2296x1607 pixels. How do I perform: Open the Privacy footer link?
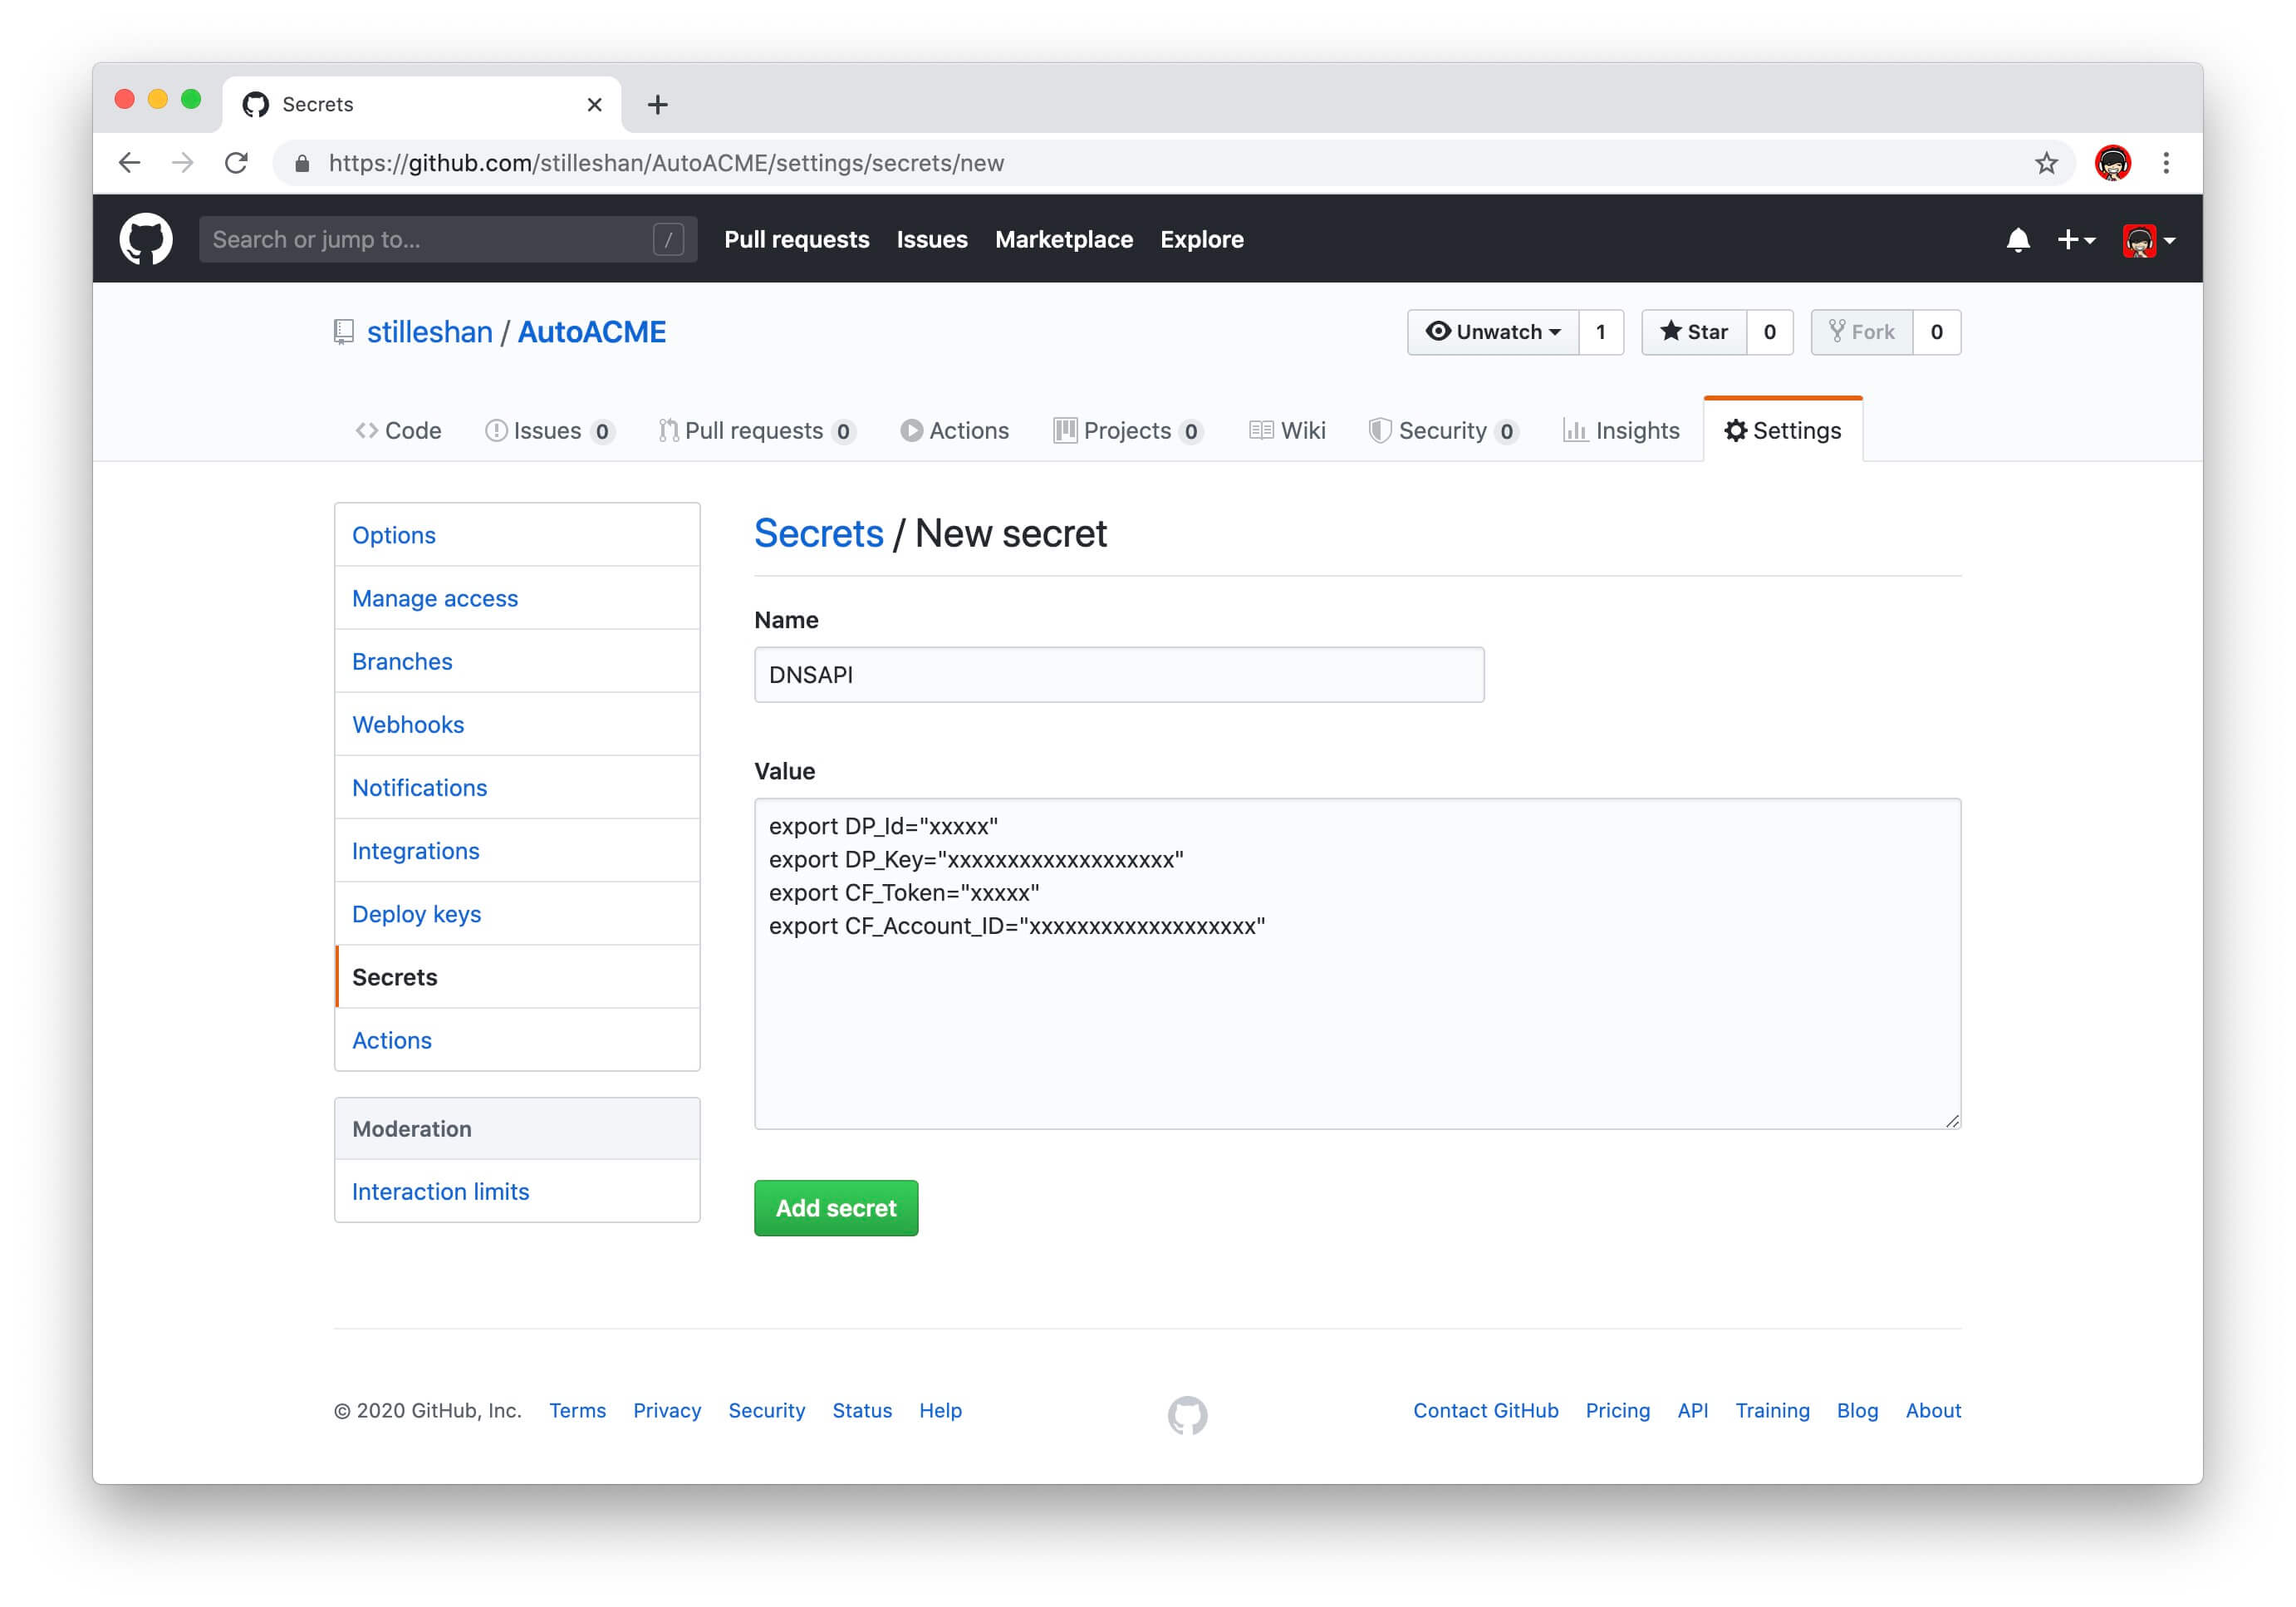tap(667, 1410)
